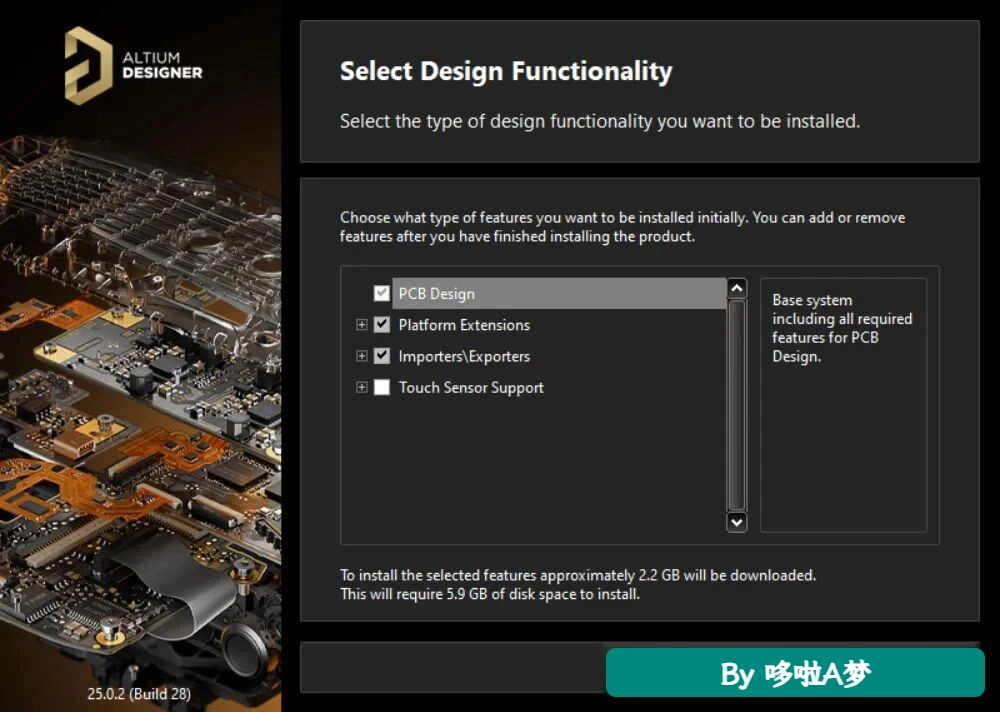Toggle the PCB Design checkbox
The height and width of the screenshot is (712, 1000).
coord(381,293)
